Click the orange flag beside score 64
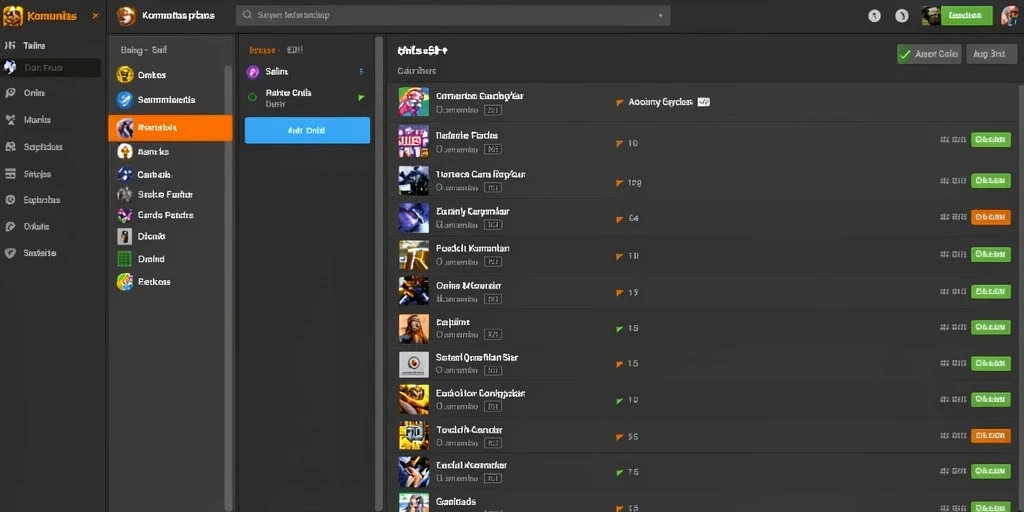This screenshot has height=512, width=1024. coord(620,219)
